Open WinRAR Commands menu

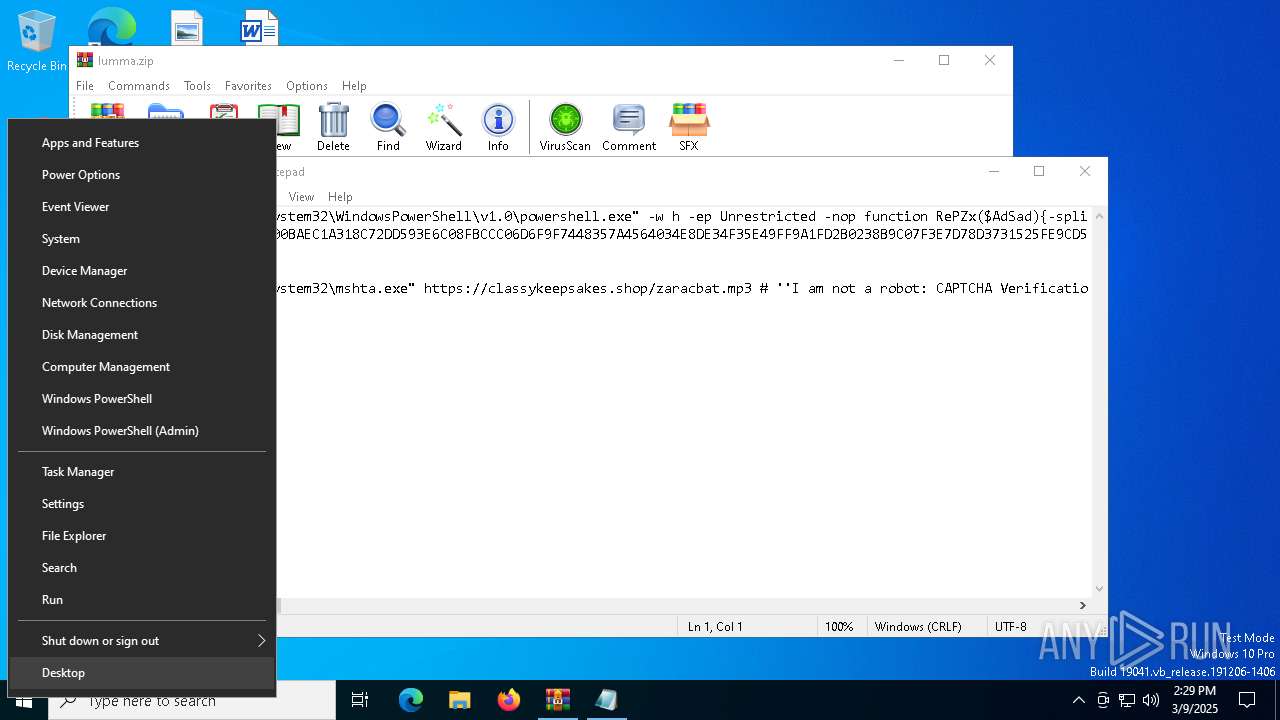click(139, 86)
